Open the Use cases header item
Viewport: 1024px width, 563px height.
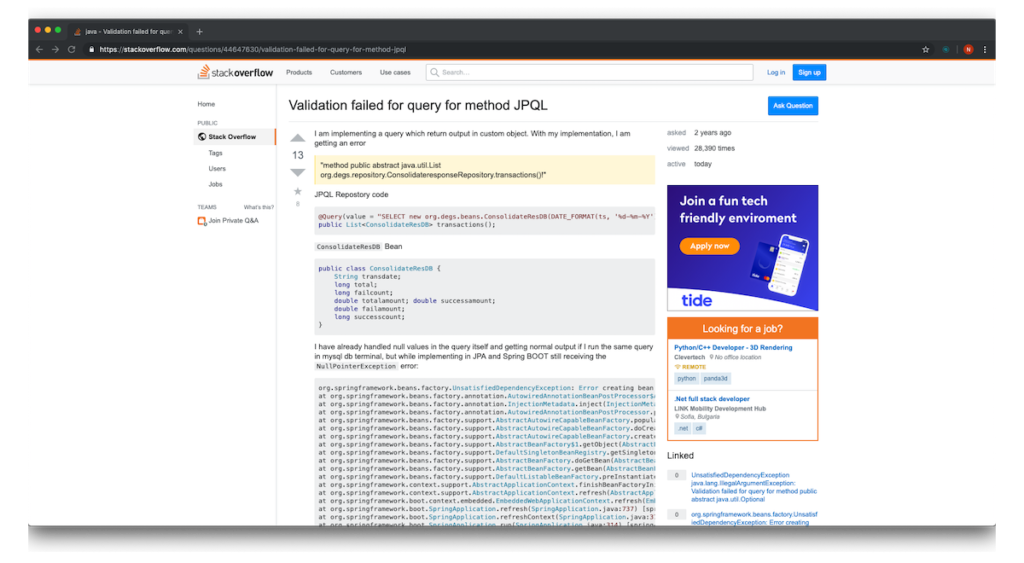pos(395,72)
